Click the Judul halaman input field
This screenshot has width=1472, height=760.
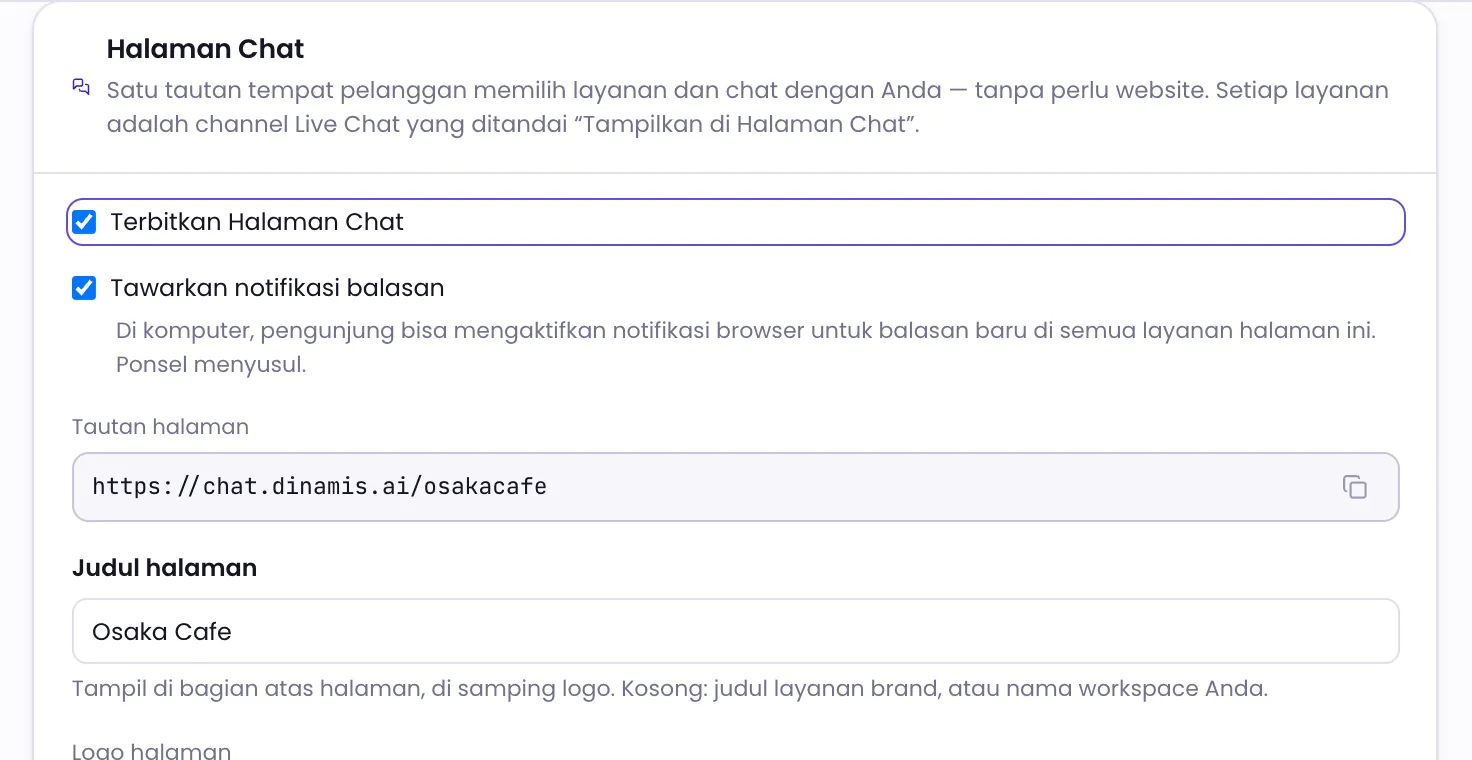click(736, 631)
